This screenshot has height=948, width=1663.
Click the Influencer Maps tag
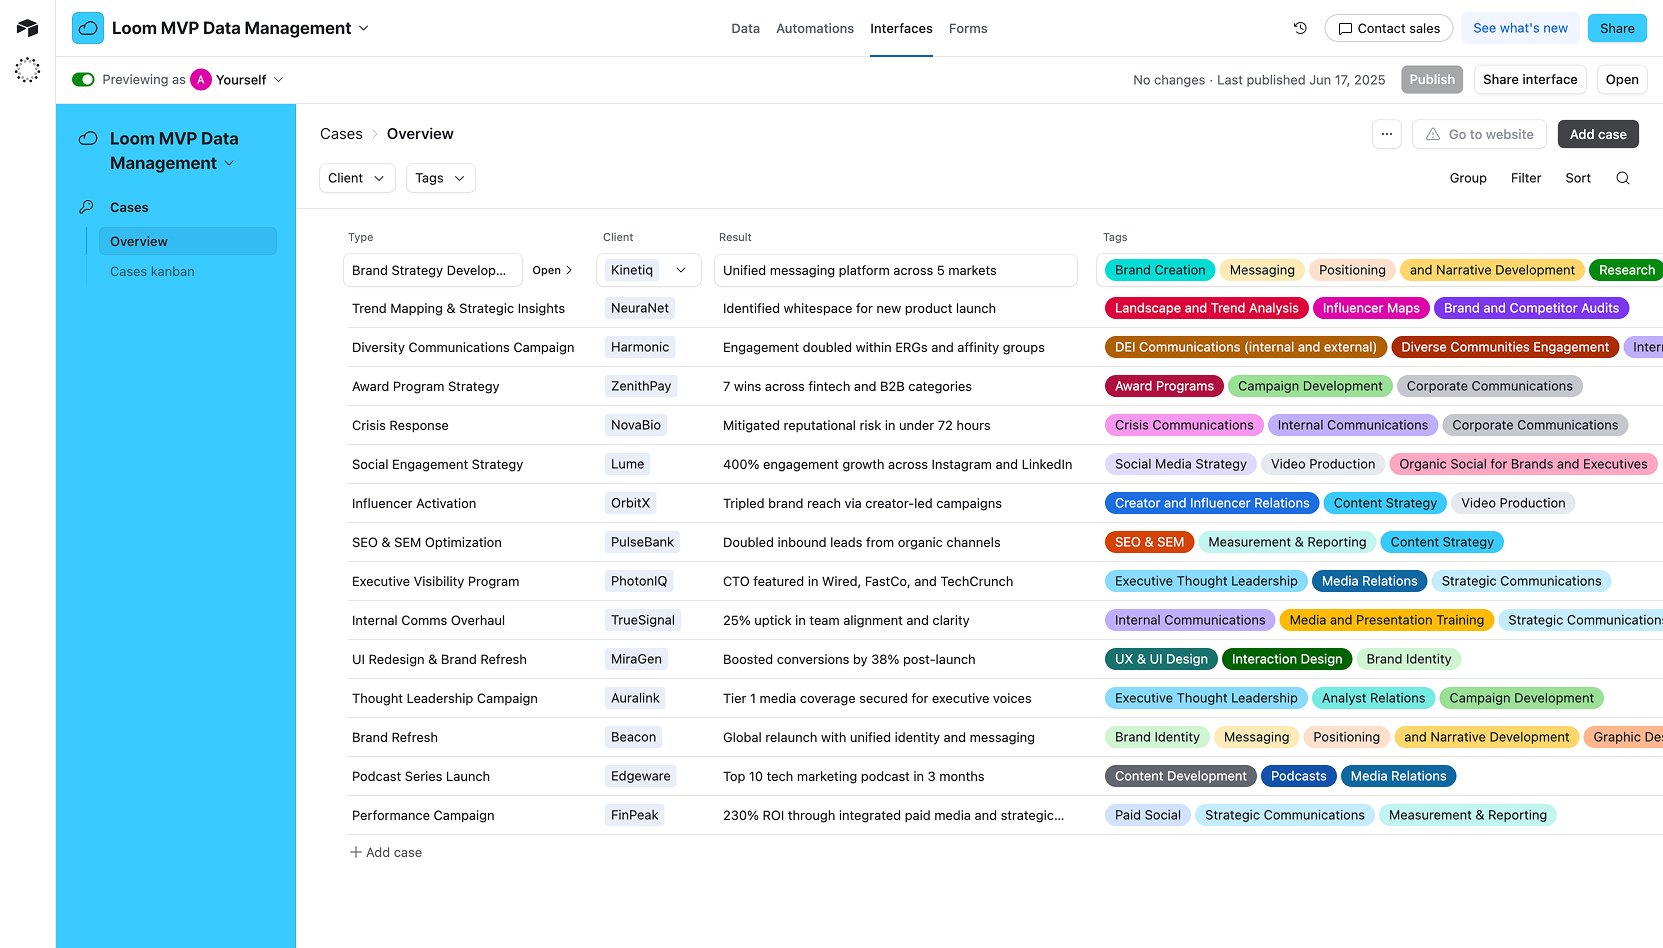(1371, 308)
